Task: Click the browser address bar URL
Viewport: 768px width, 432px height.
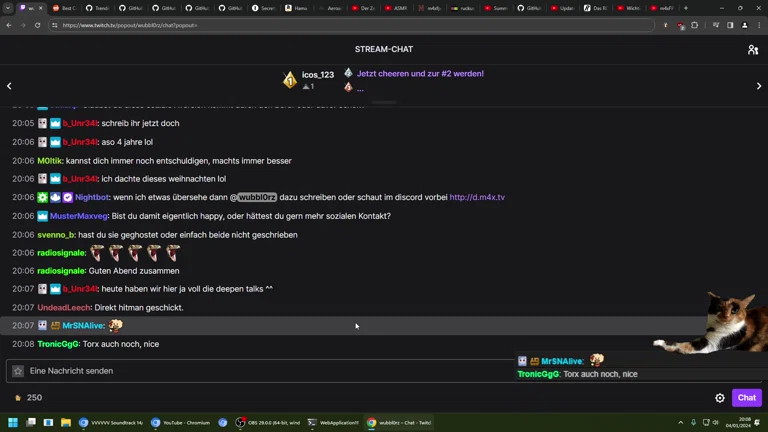Action: click(130, 25)
